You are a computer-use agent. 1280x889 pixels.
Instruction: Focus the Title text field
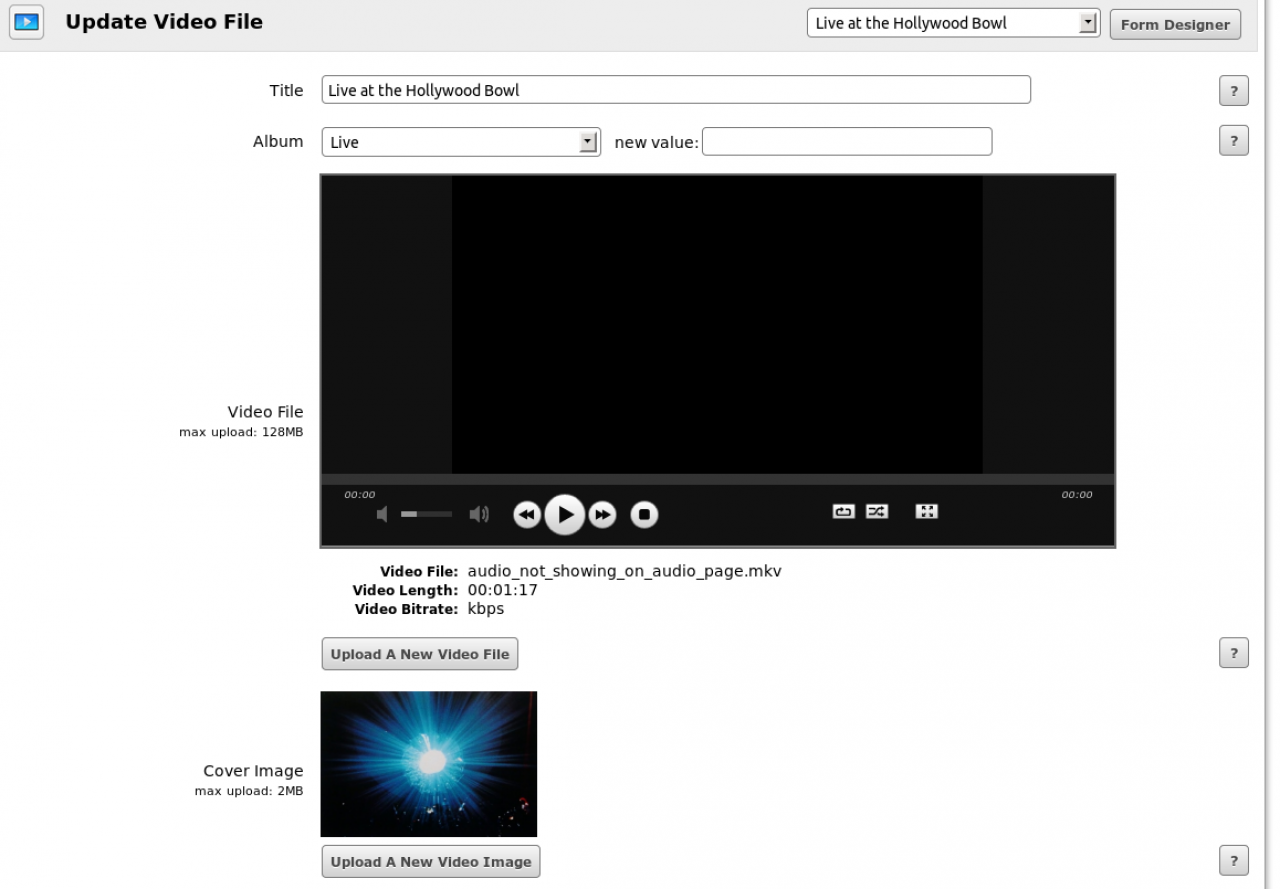pyautogui.click(x=676, y=90)
